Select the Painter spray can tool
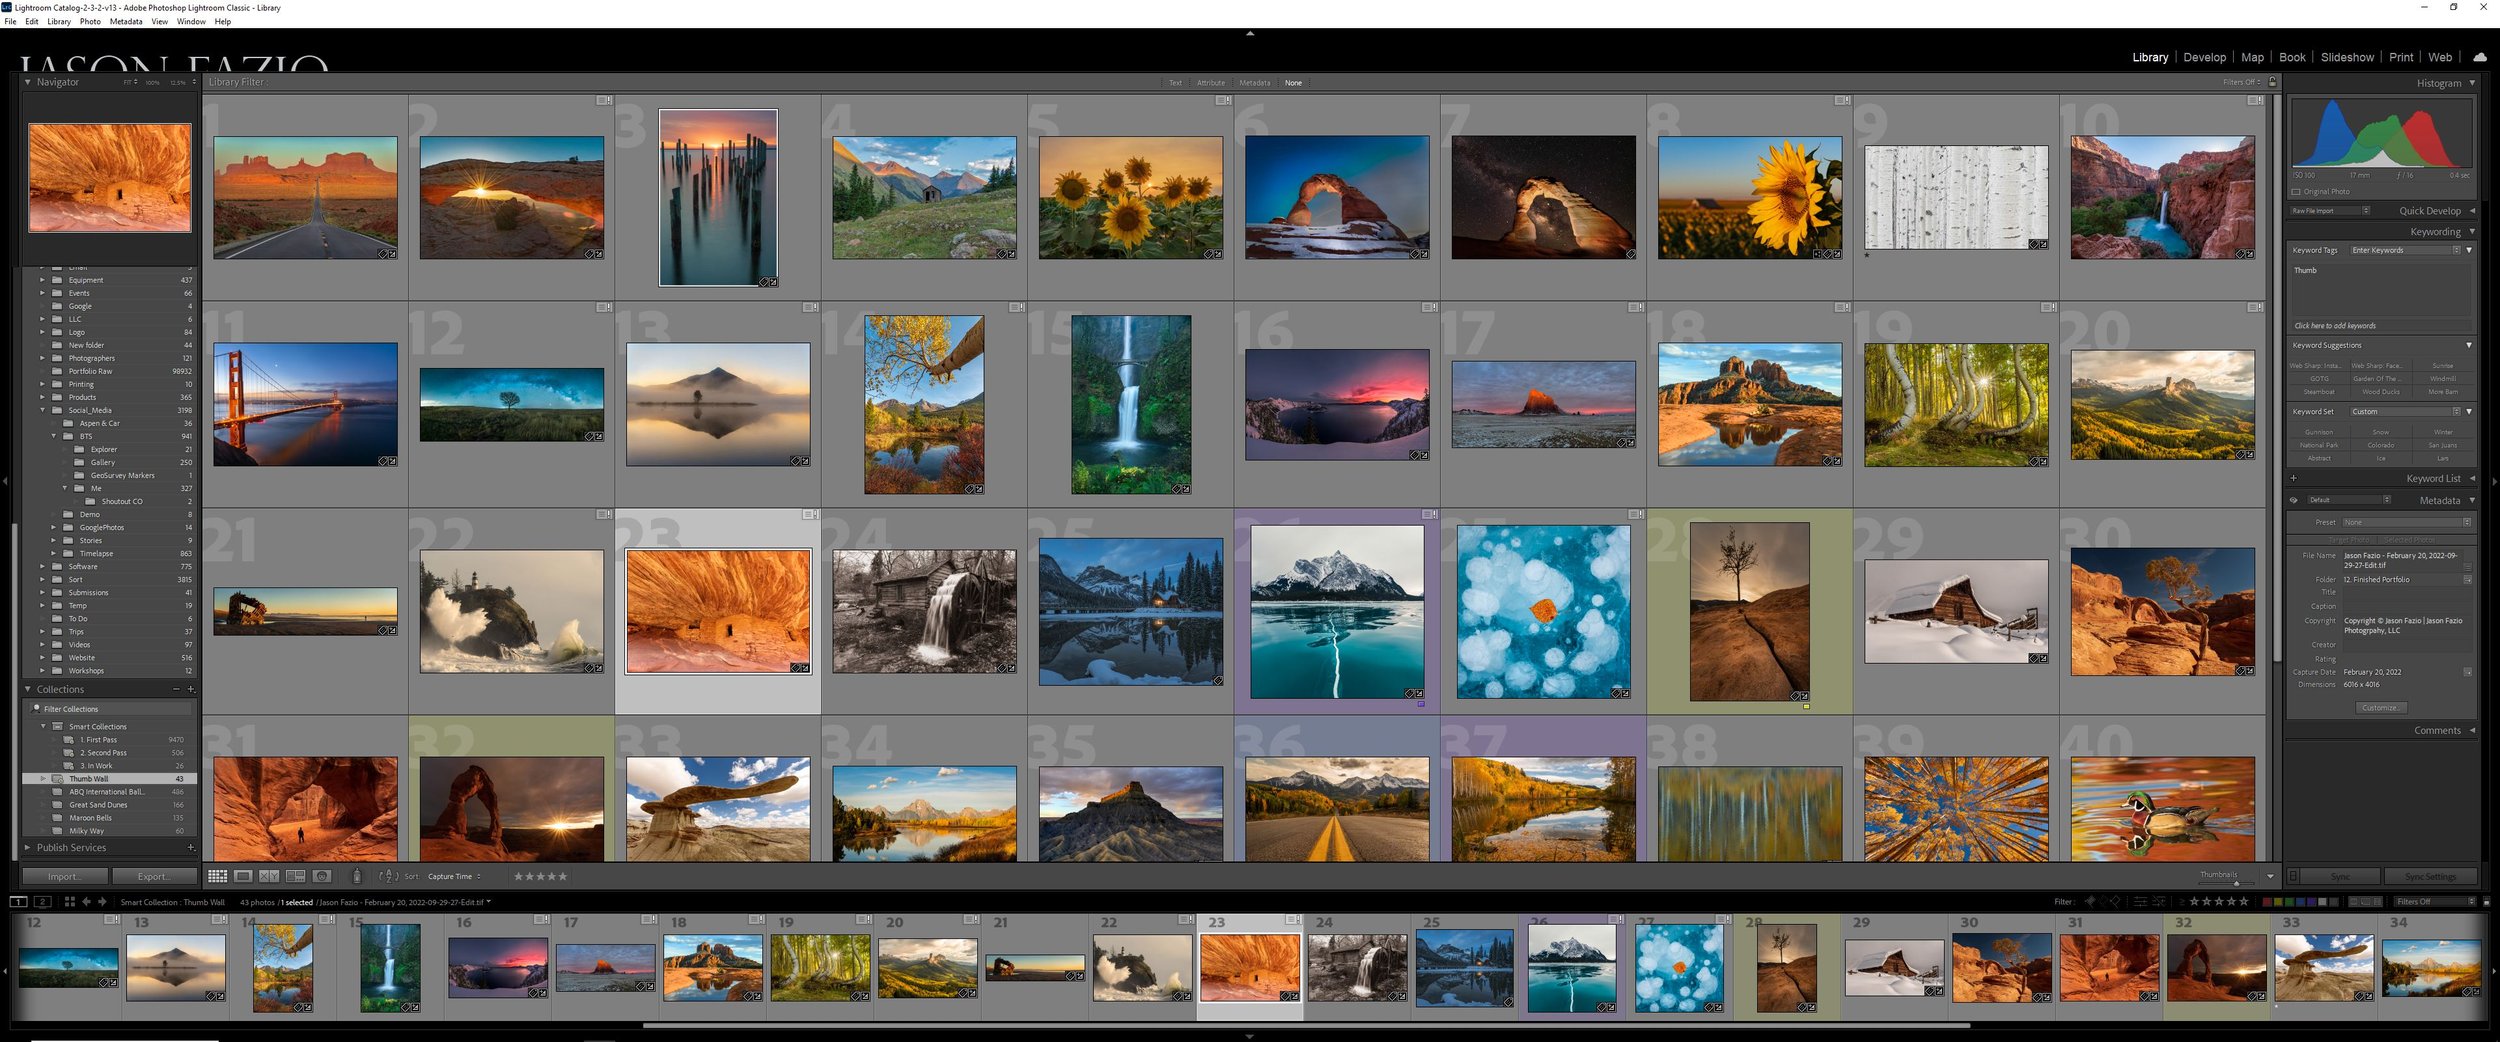Viewport: 2500px width, 1042px height. pyautogui.click(x=357, y=876)
